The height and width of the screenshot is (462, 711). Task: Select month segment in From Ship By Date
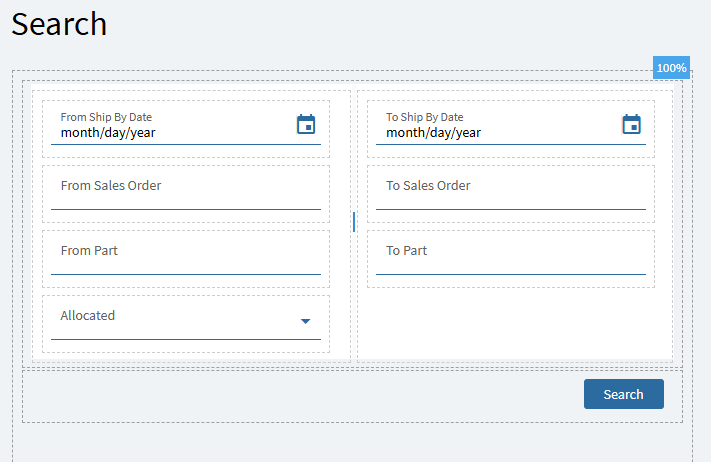click(79, 132)
